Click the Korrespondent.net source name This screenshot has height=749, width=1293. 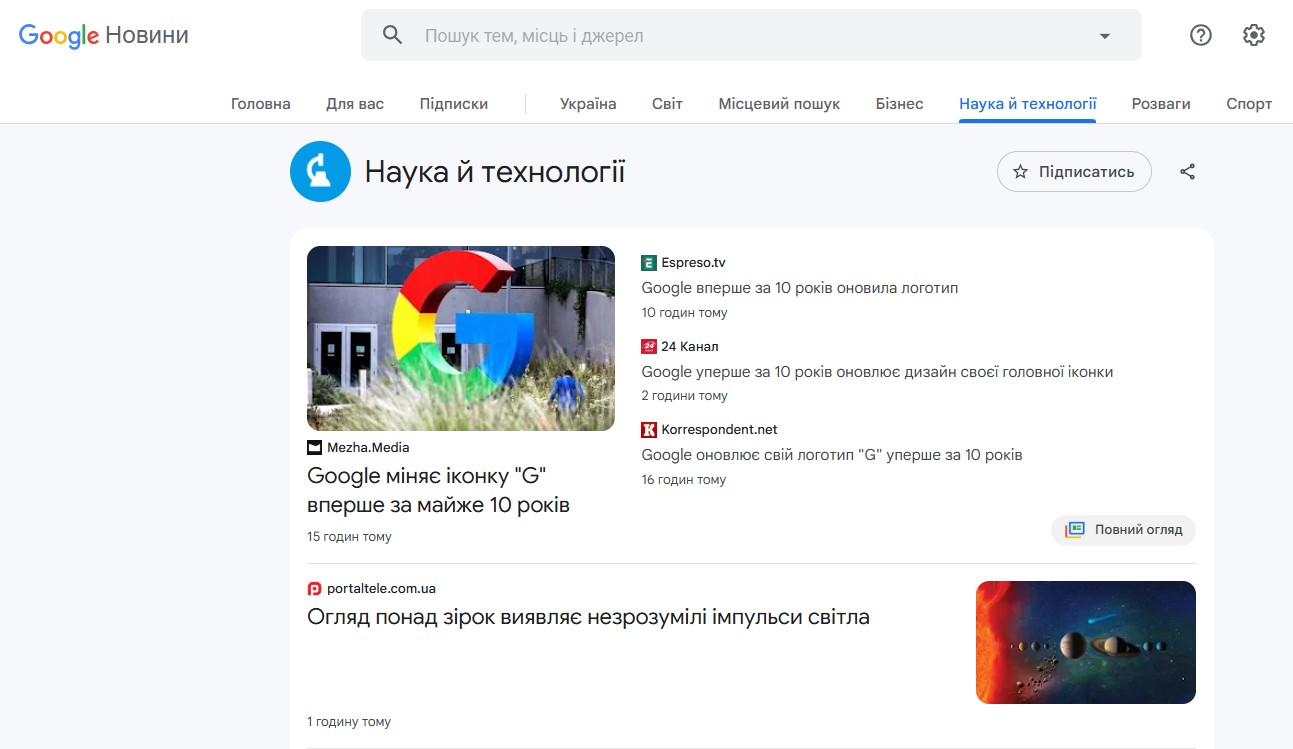pyautogui.click(x=719, y=430)
